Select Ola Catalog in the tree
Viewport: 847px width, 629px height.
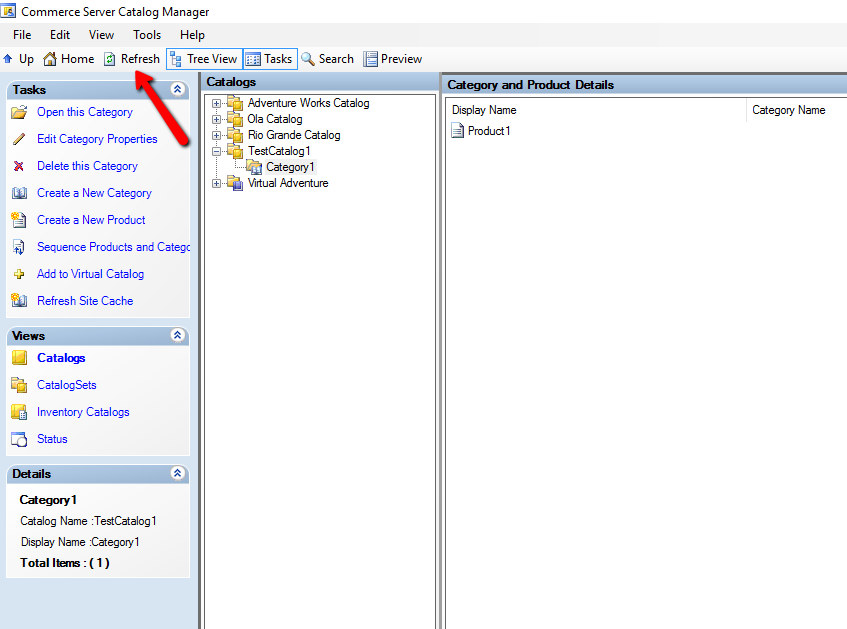(275, 119)
